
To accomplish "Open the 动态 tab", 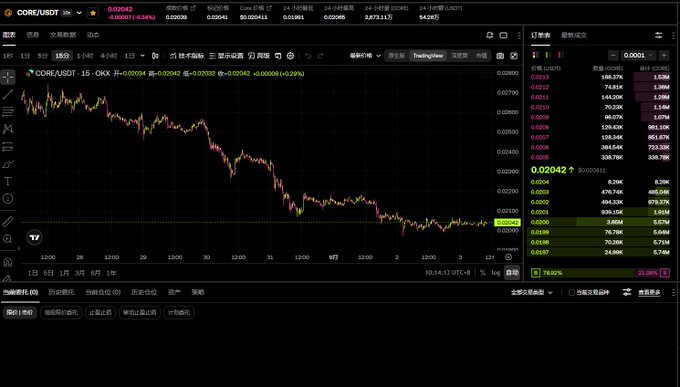I will (93, 35).
